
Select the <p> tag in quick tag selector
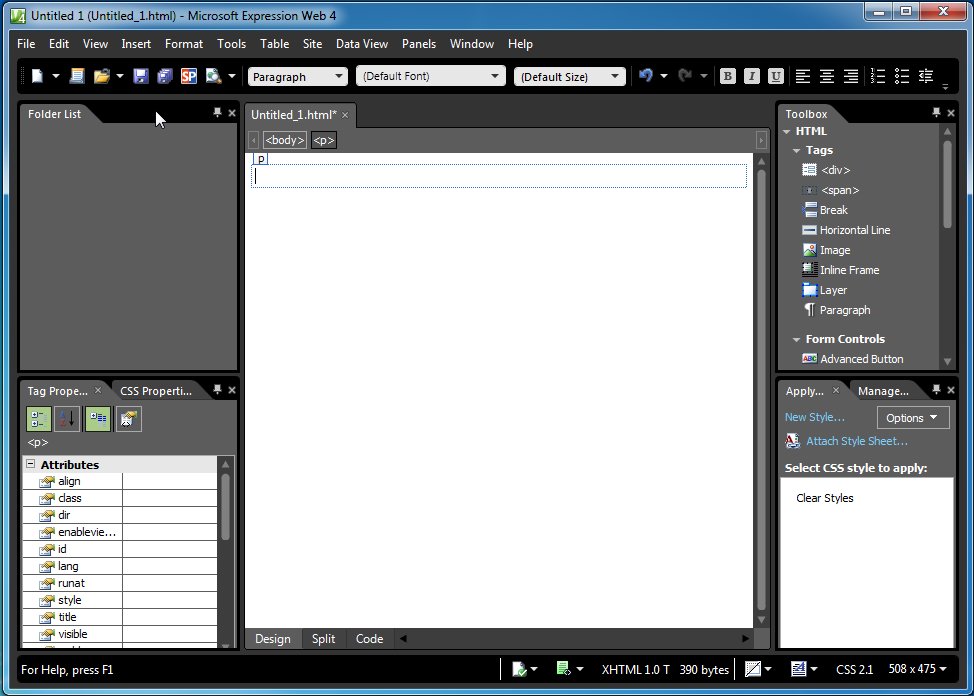(324, 140)
